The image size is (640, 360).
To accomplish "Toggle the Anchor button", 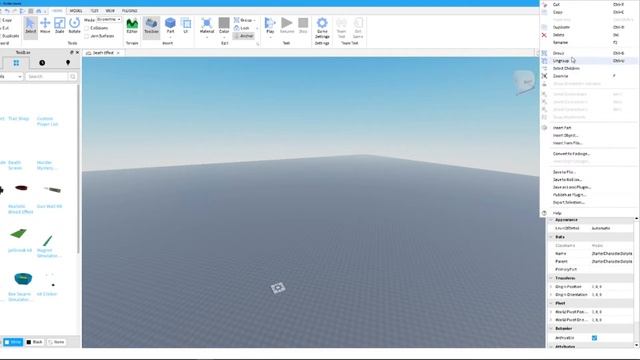I will [x=244, y=36].
